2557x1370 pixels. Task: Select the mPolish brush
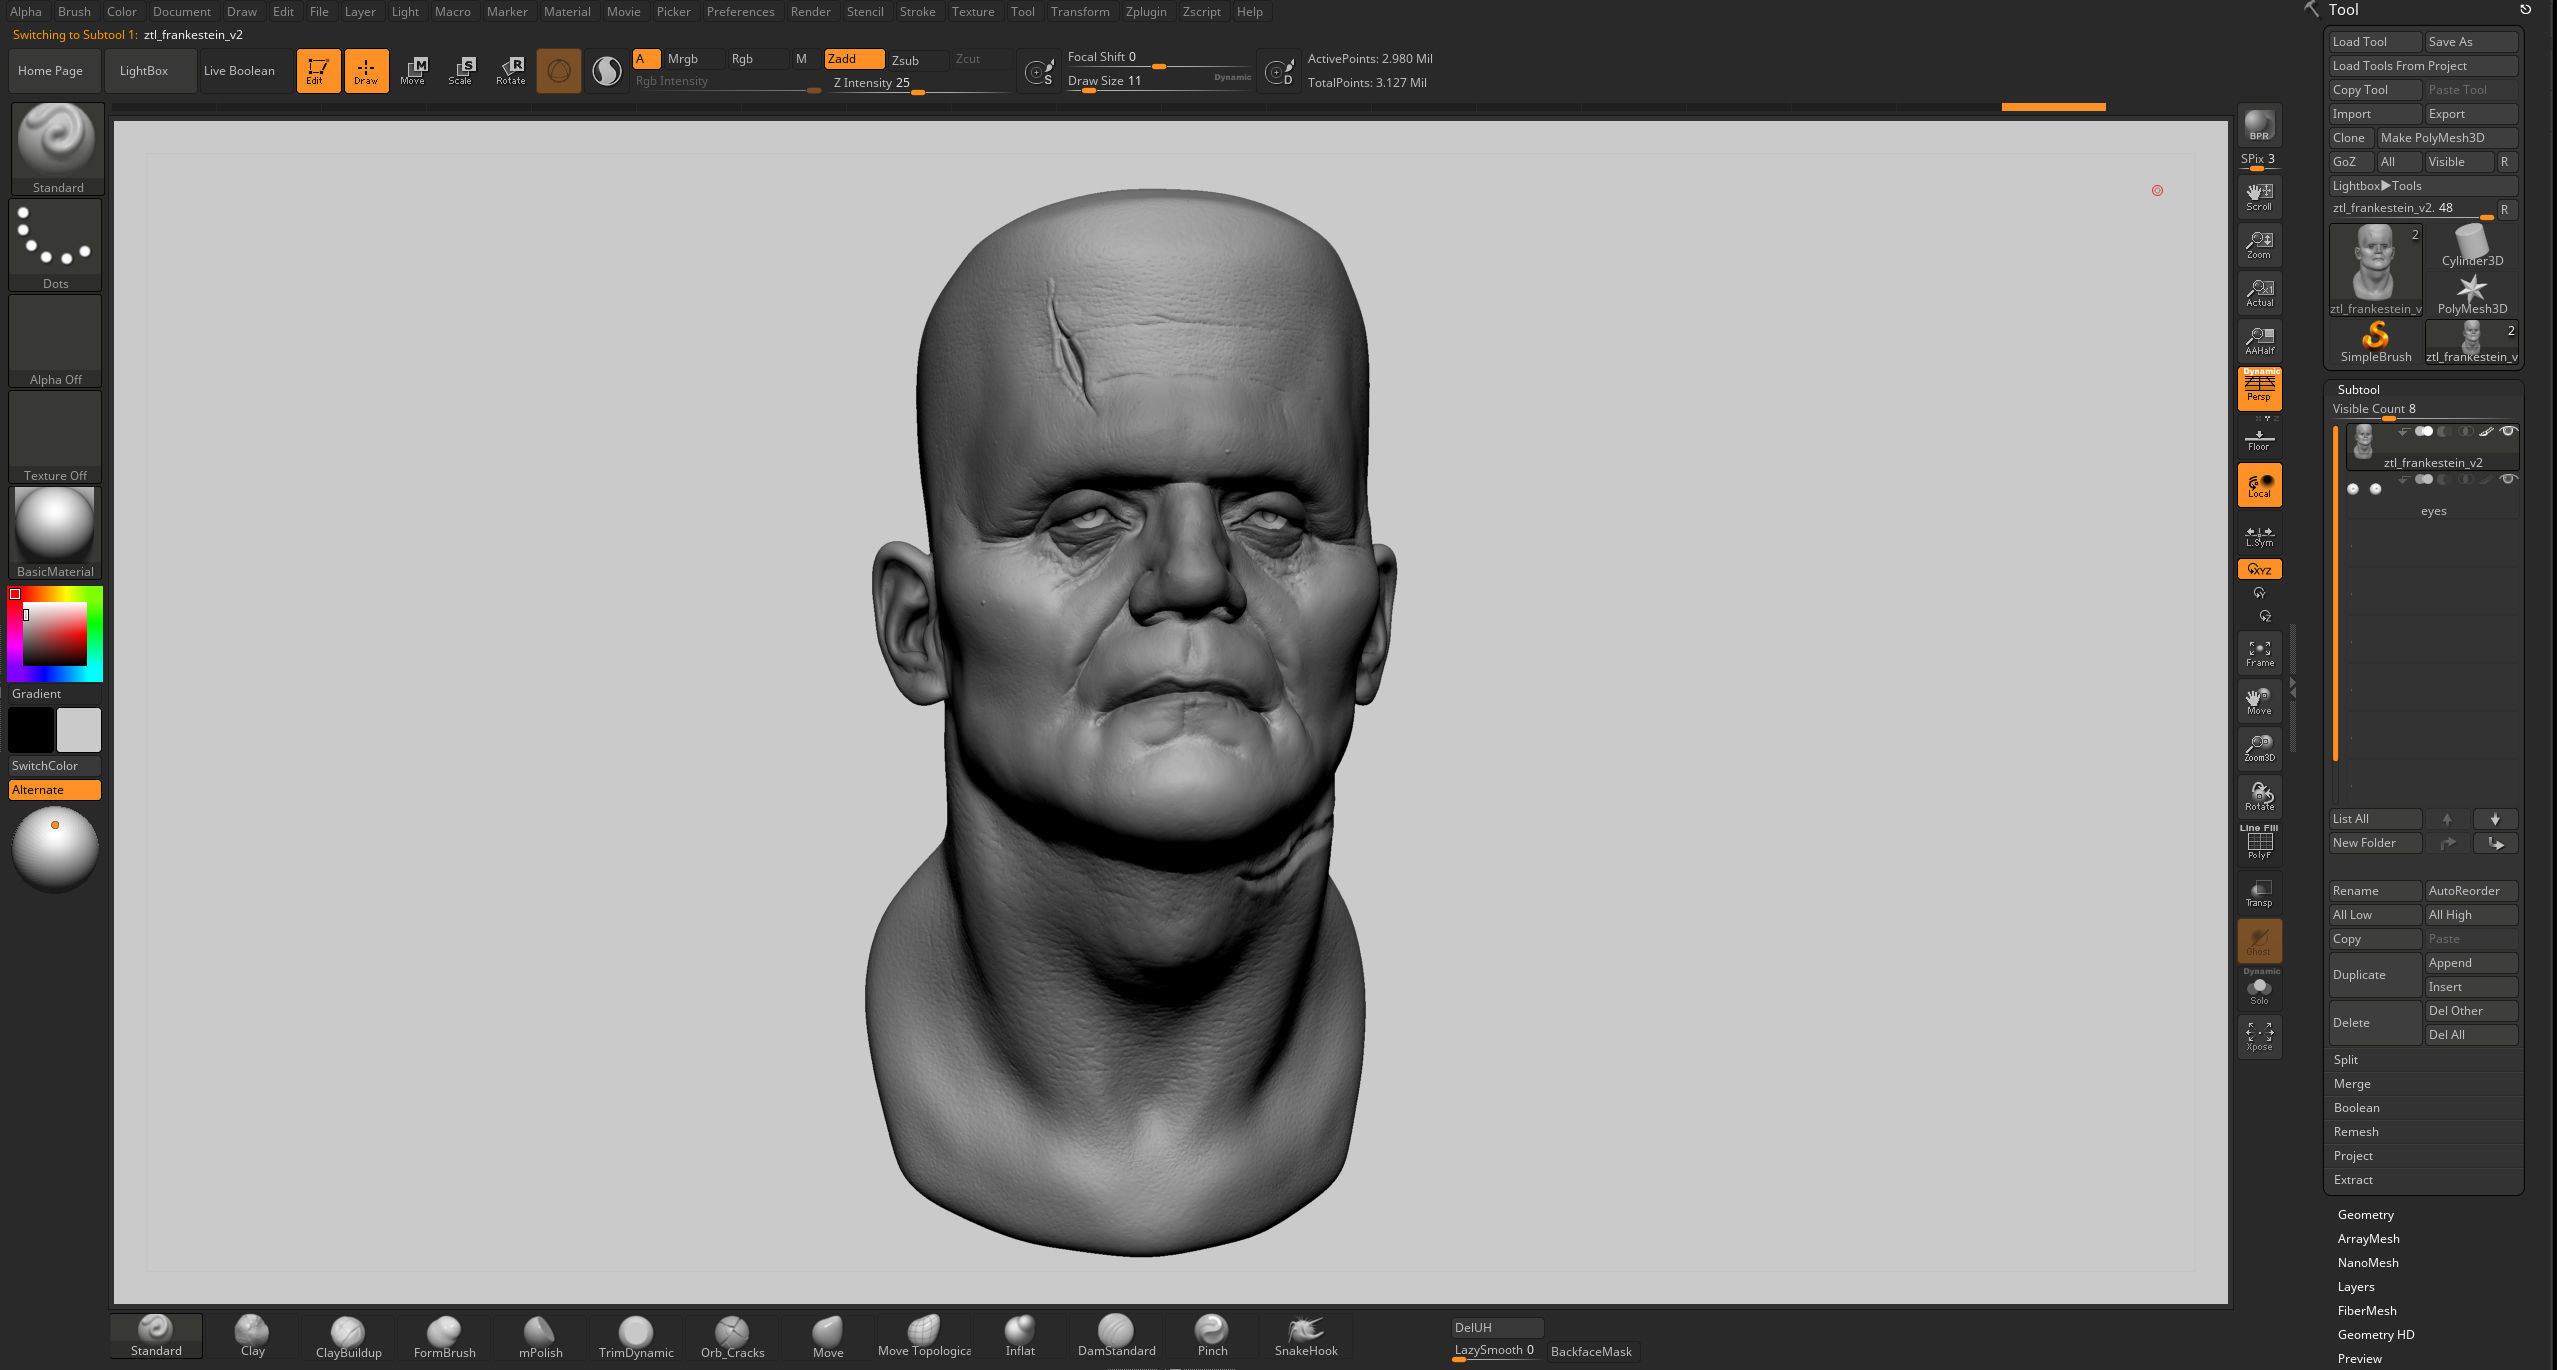click(540, 1336)
